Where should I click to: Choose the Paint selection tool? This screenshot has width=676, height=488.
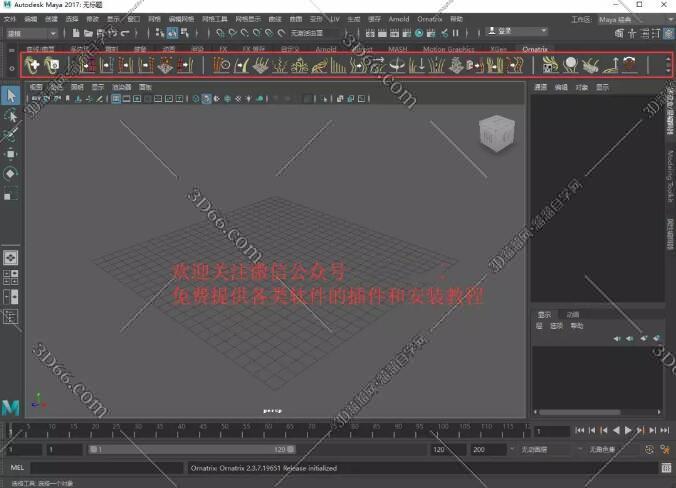(x=11, y=134)
